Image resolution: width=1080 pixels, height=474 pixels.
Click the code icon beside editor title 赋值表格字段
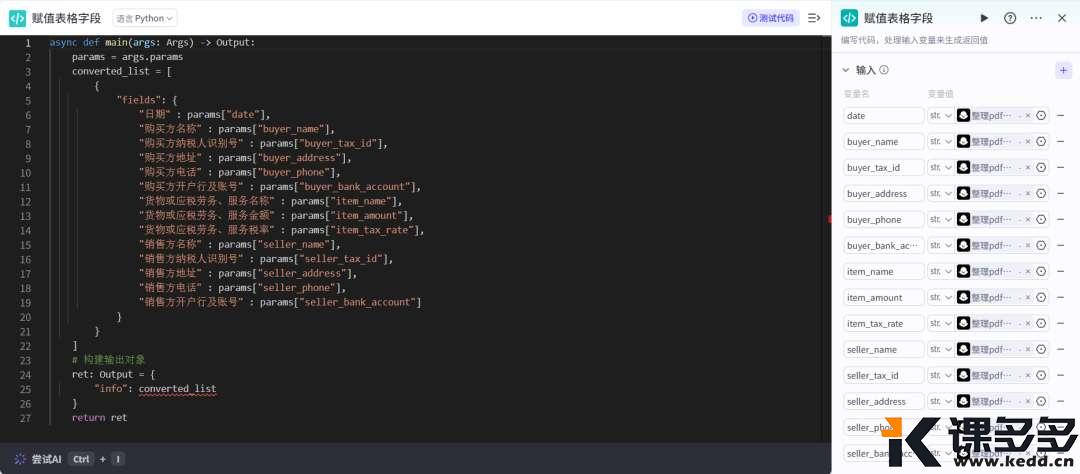tap(17, 19)
